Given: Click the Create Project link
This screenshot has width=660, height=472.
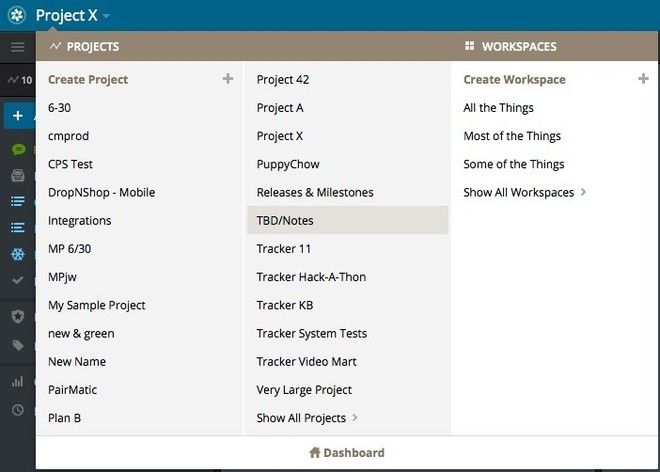Looking at the screenshot, I should (88, 80).
